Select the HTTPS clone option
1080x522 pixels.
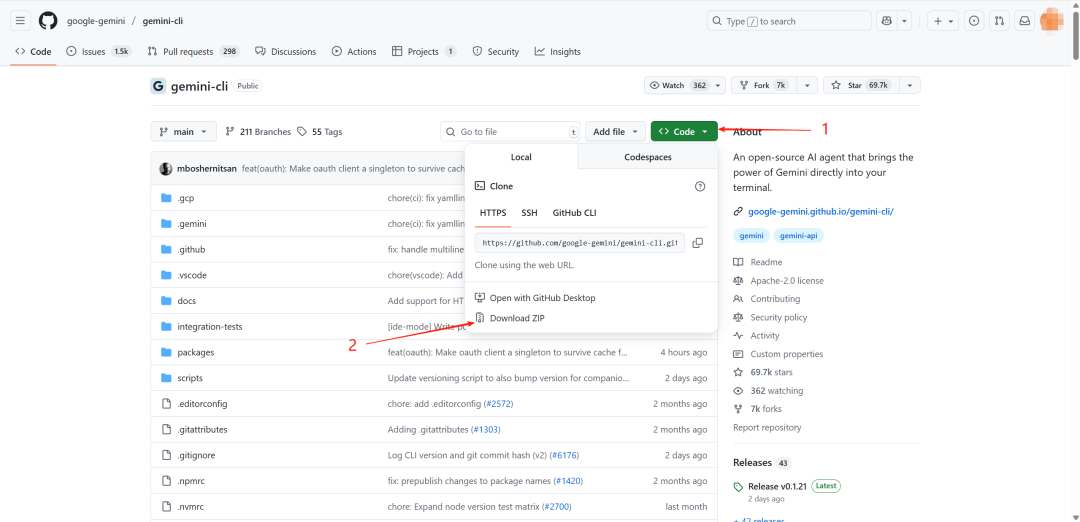pyautogui.click(x=492, y=213)
